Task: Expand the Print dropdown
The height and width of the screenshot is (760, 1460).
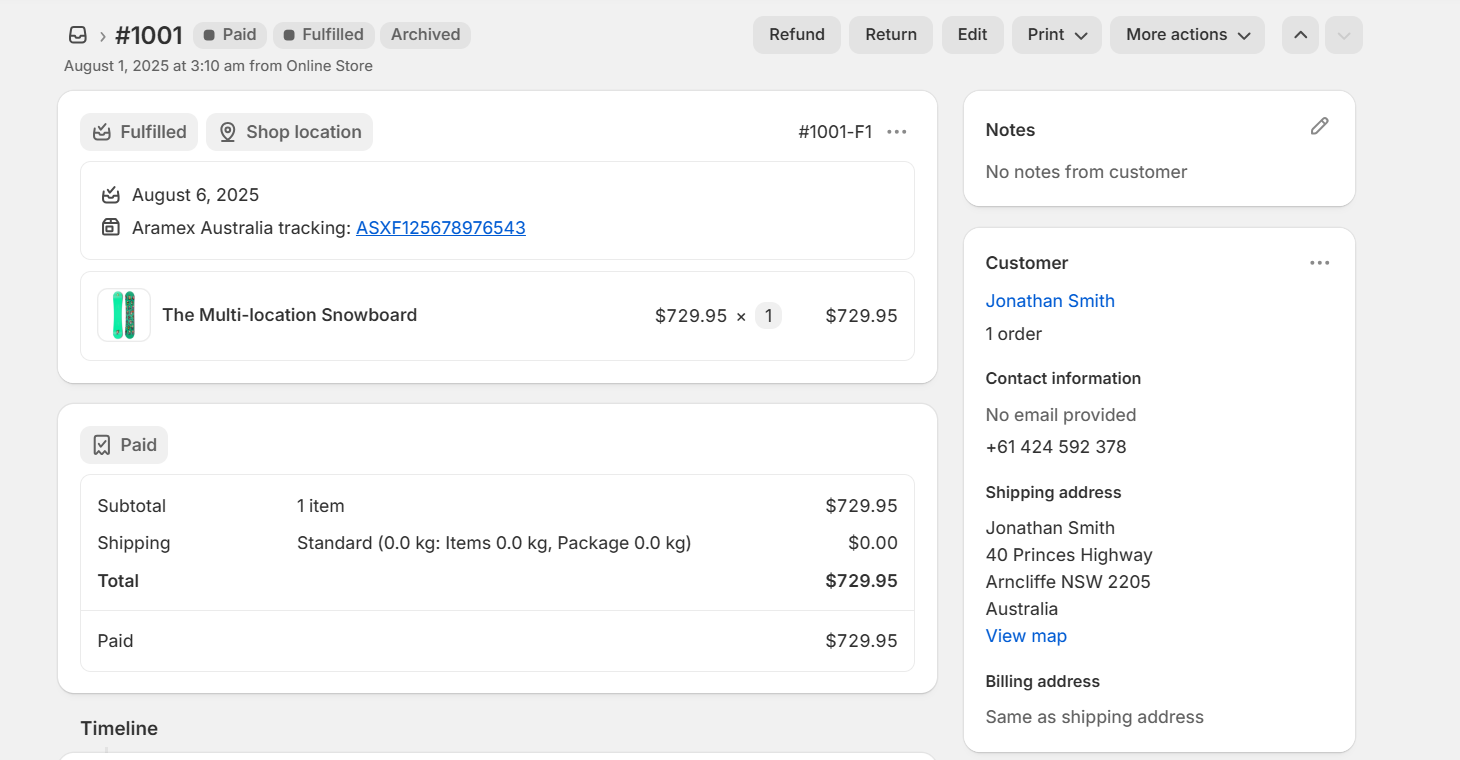Action: coord(1056,35)
